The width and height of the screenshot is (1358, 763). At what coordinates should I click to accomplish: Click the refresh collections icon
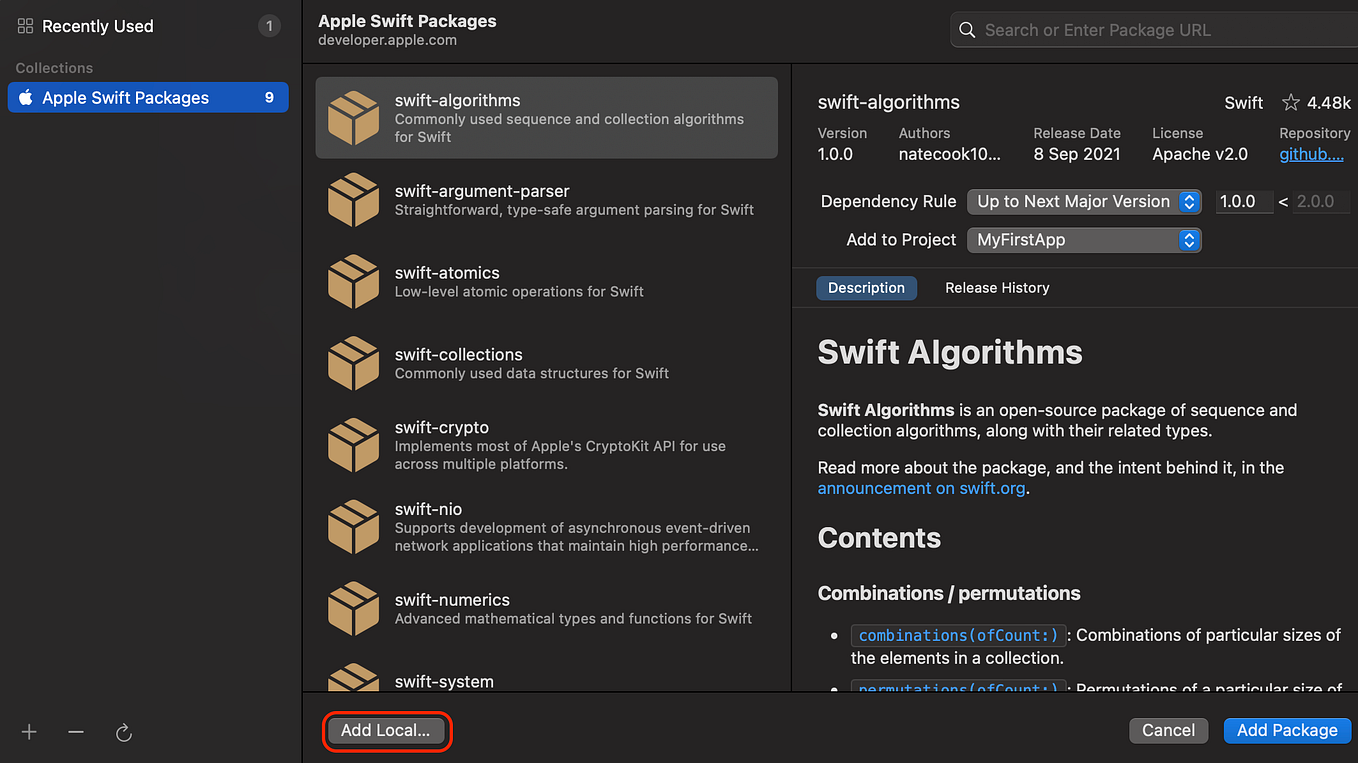click(x=123, y=732)
